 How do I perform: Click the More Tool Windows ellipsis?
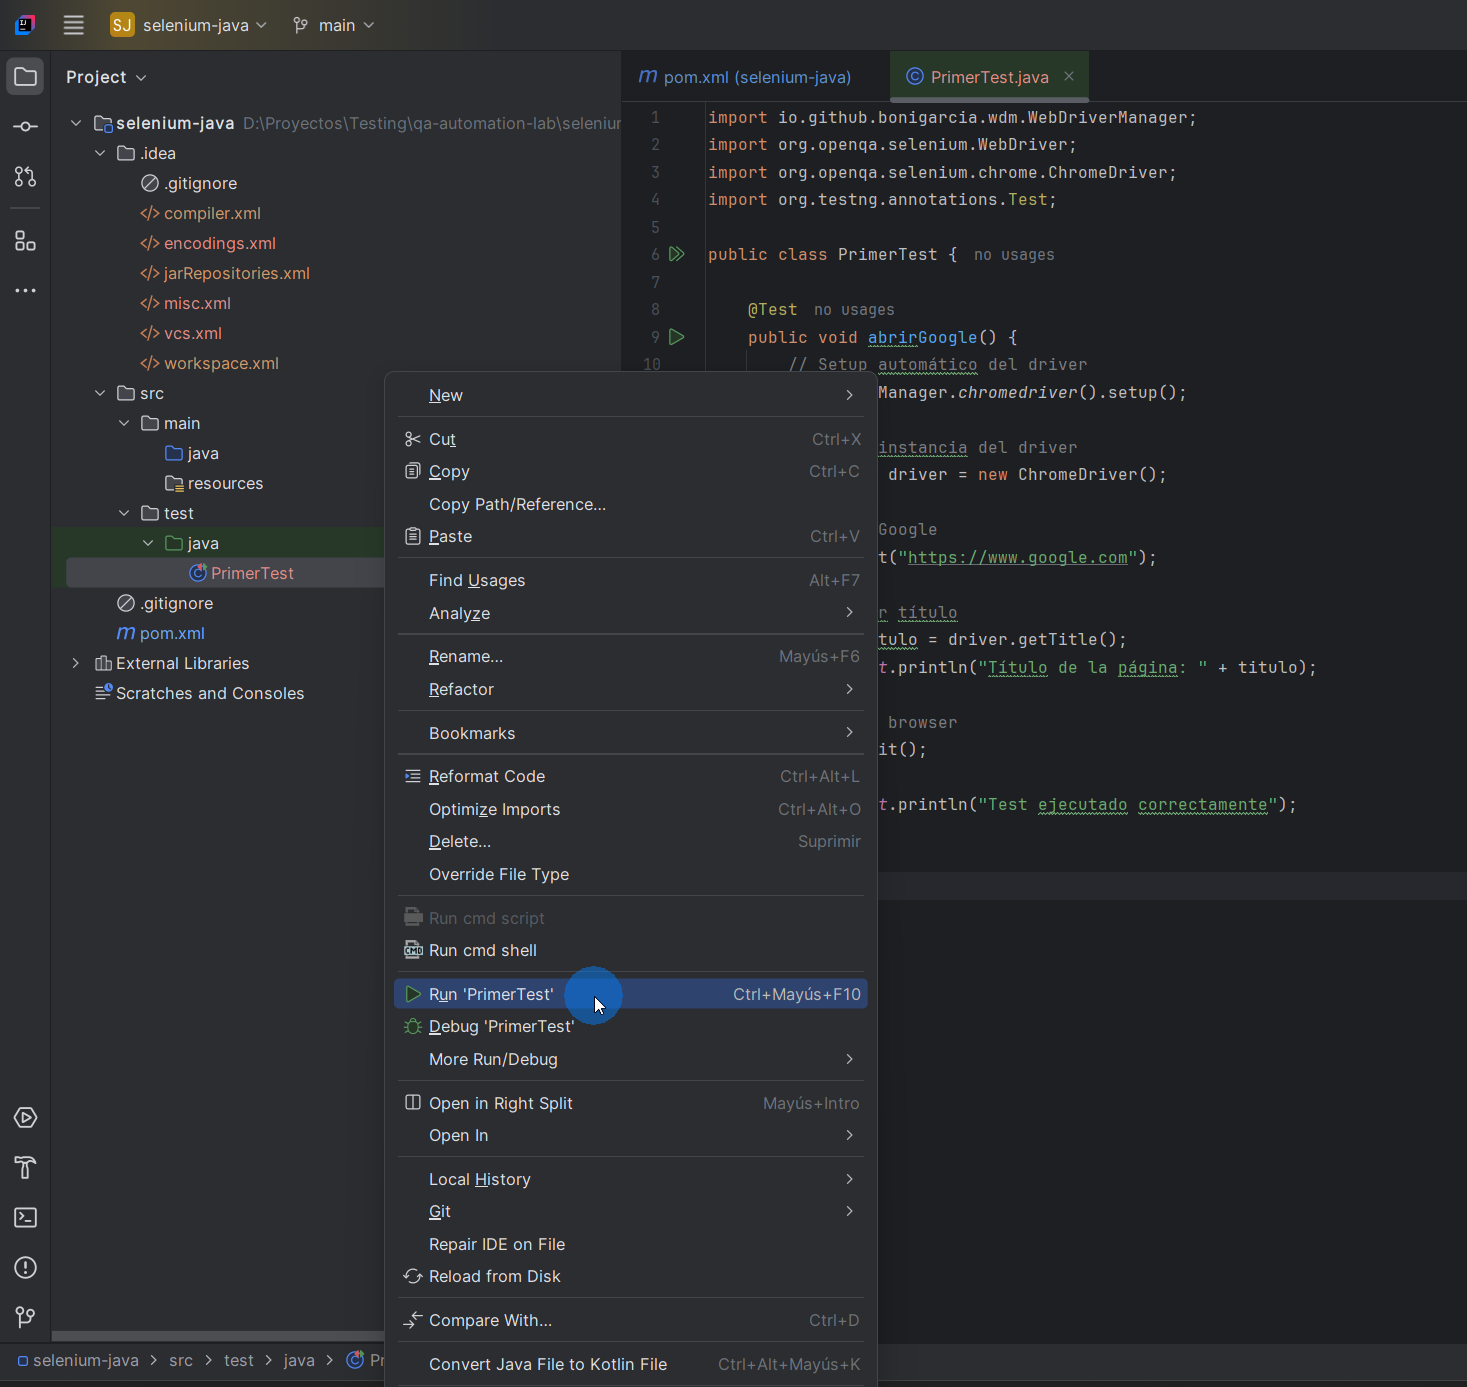click(25, 290)
